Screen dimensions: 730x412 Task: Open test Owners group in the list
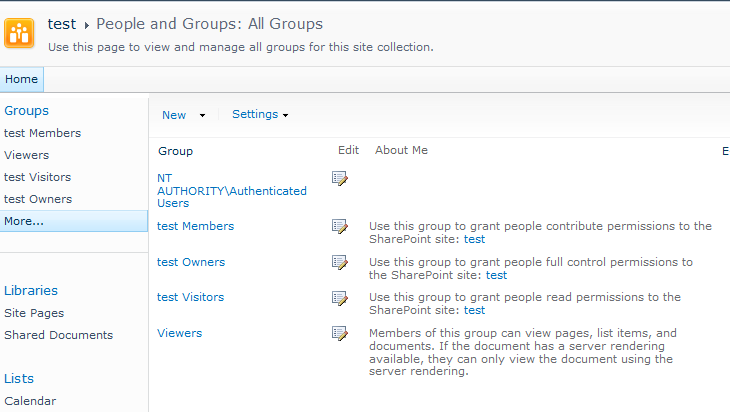pos(191,262)
